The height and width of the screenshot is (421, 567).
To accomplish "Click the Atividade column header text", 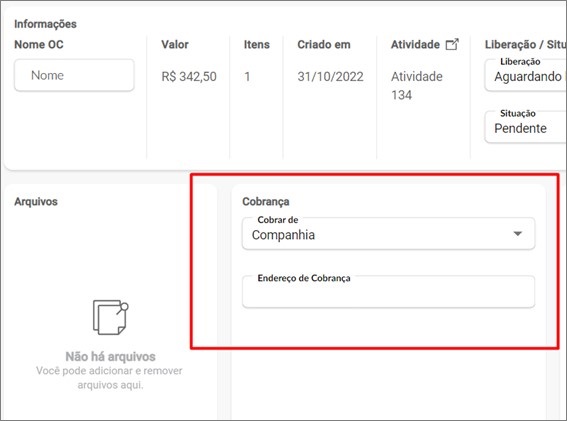I will [415, 44].
